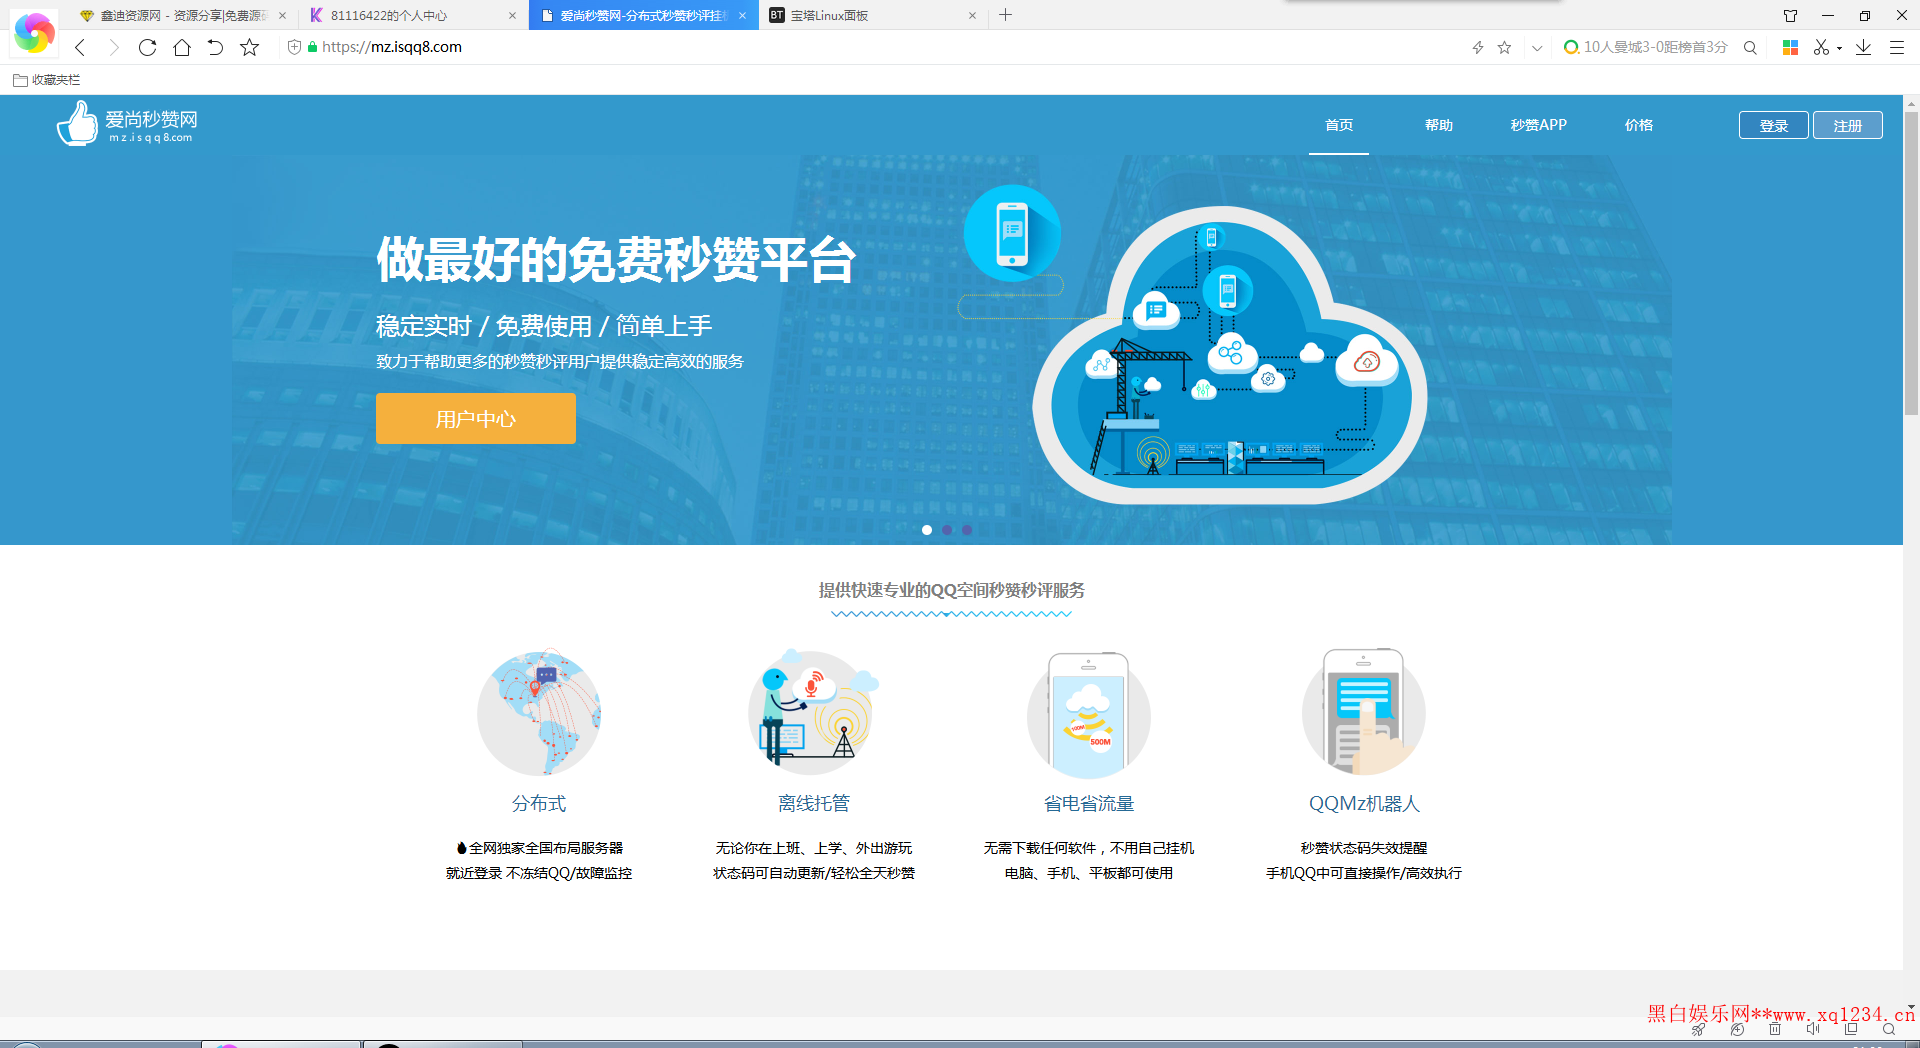Click the 省电省流量 phone illustration

(x=1089, y=714)
